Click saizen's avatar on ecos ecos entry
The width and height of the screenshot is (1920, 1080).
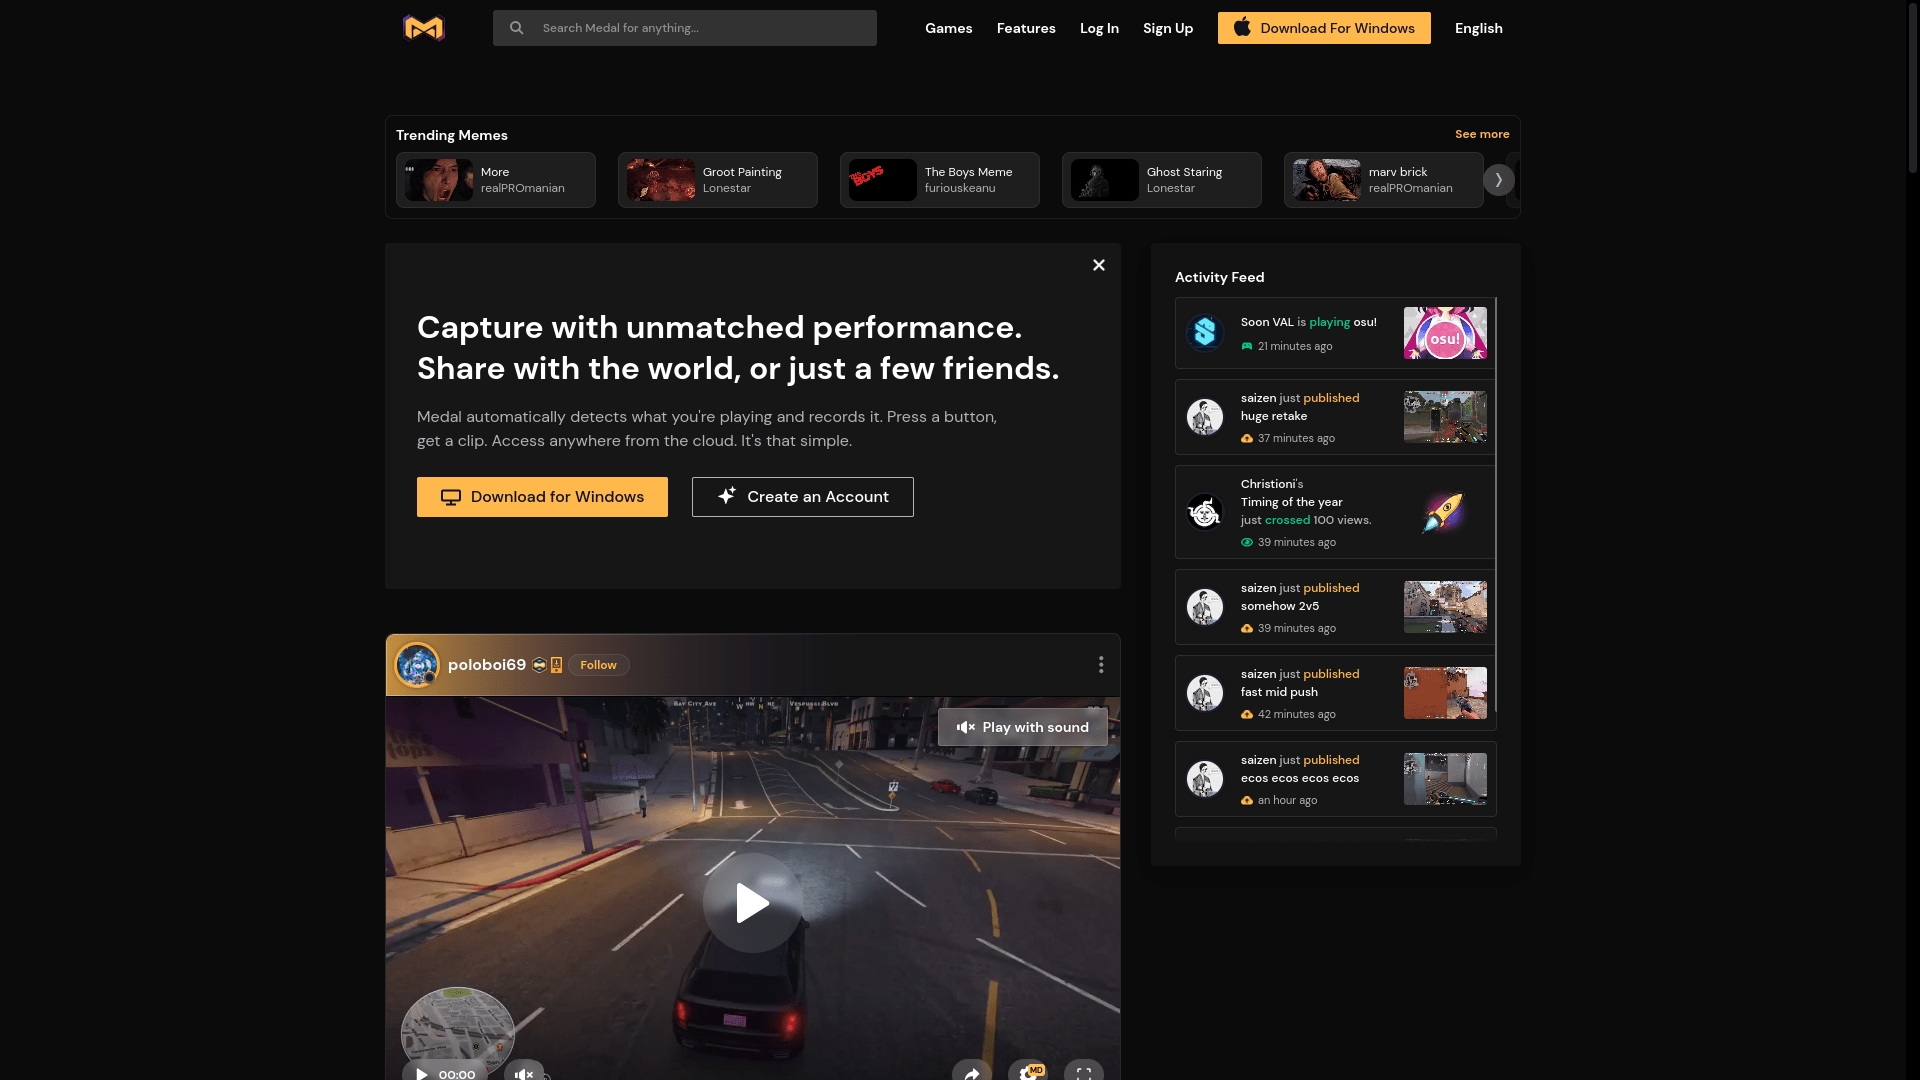click(x=1205, y=779)
